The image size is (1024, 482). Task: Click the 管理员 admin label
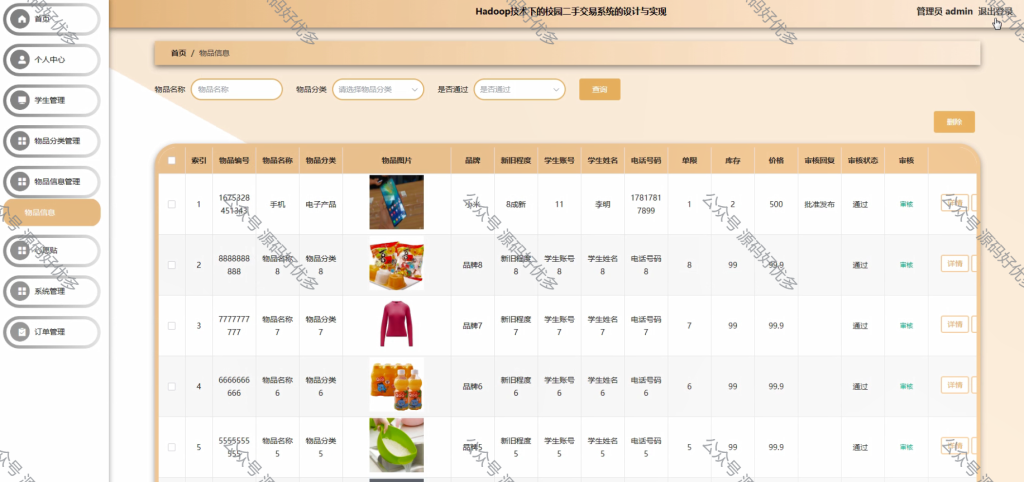click(x=944, y=12)
